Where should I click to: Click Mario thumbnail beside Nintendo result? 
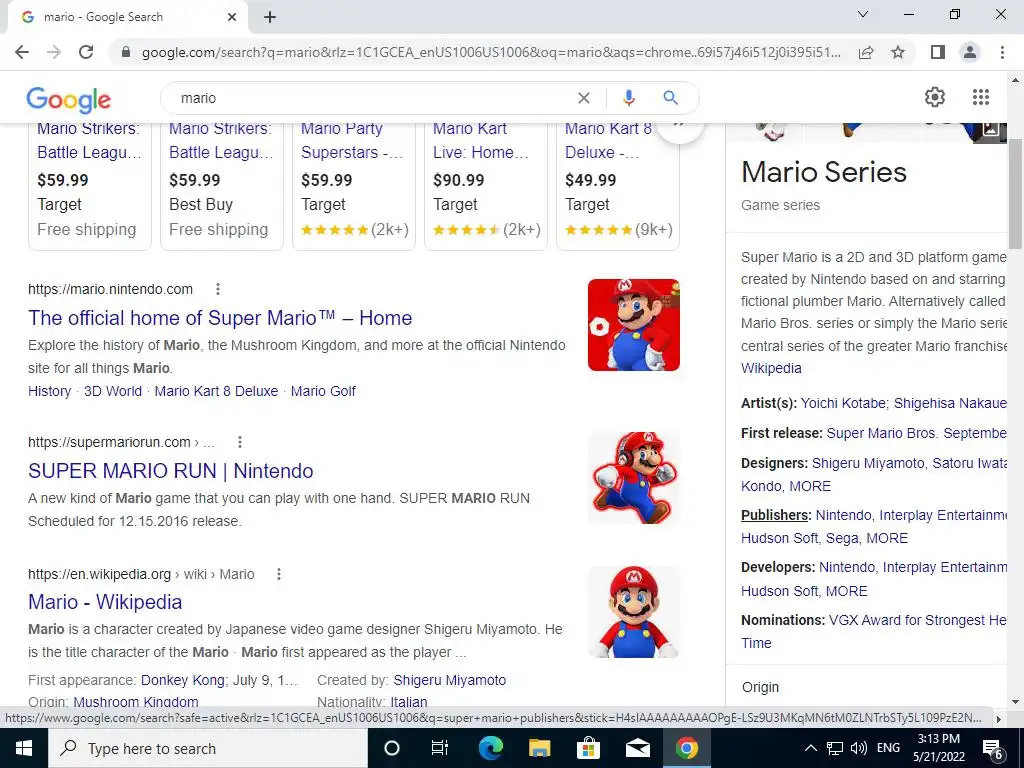(x=633, y=325)
